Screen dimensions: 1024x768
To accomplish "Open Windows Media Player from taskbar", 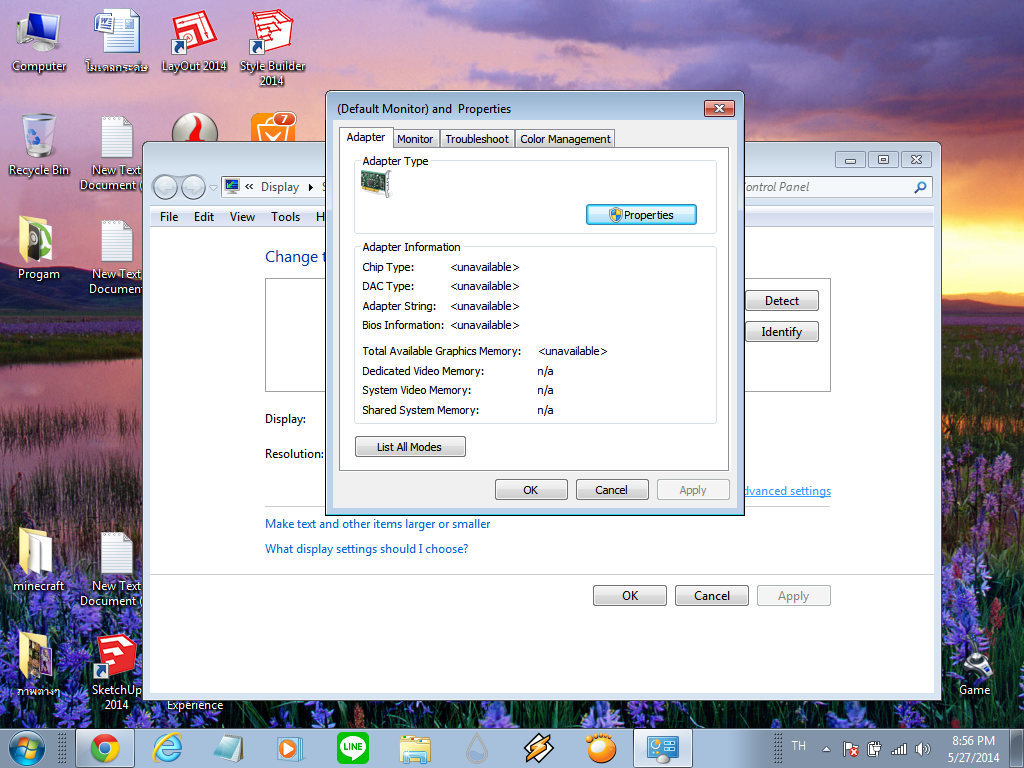I will point(289,748).
